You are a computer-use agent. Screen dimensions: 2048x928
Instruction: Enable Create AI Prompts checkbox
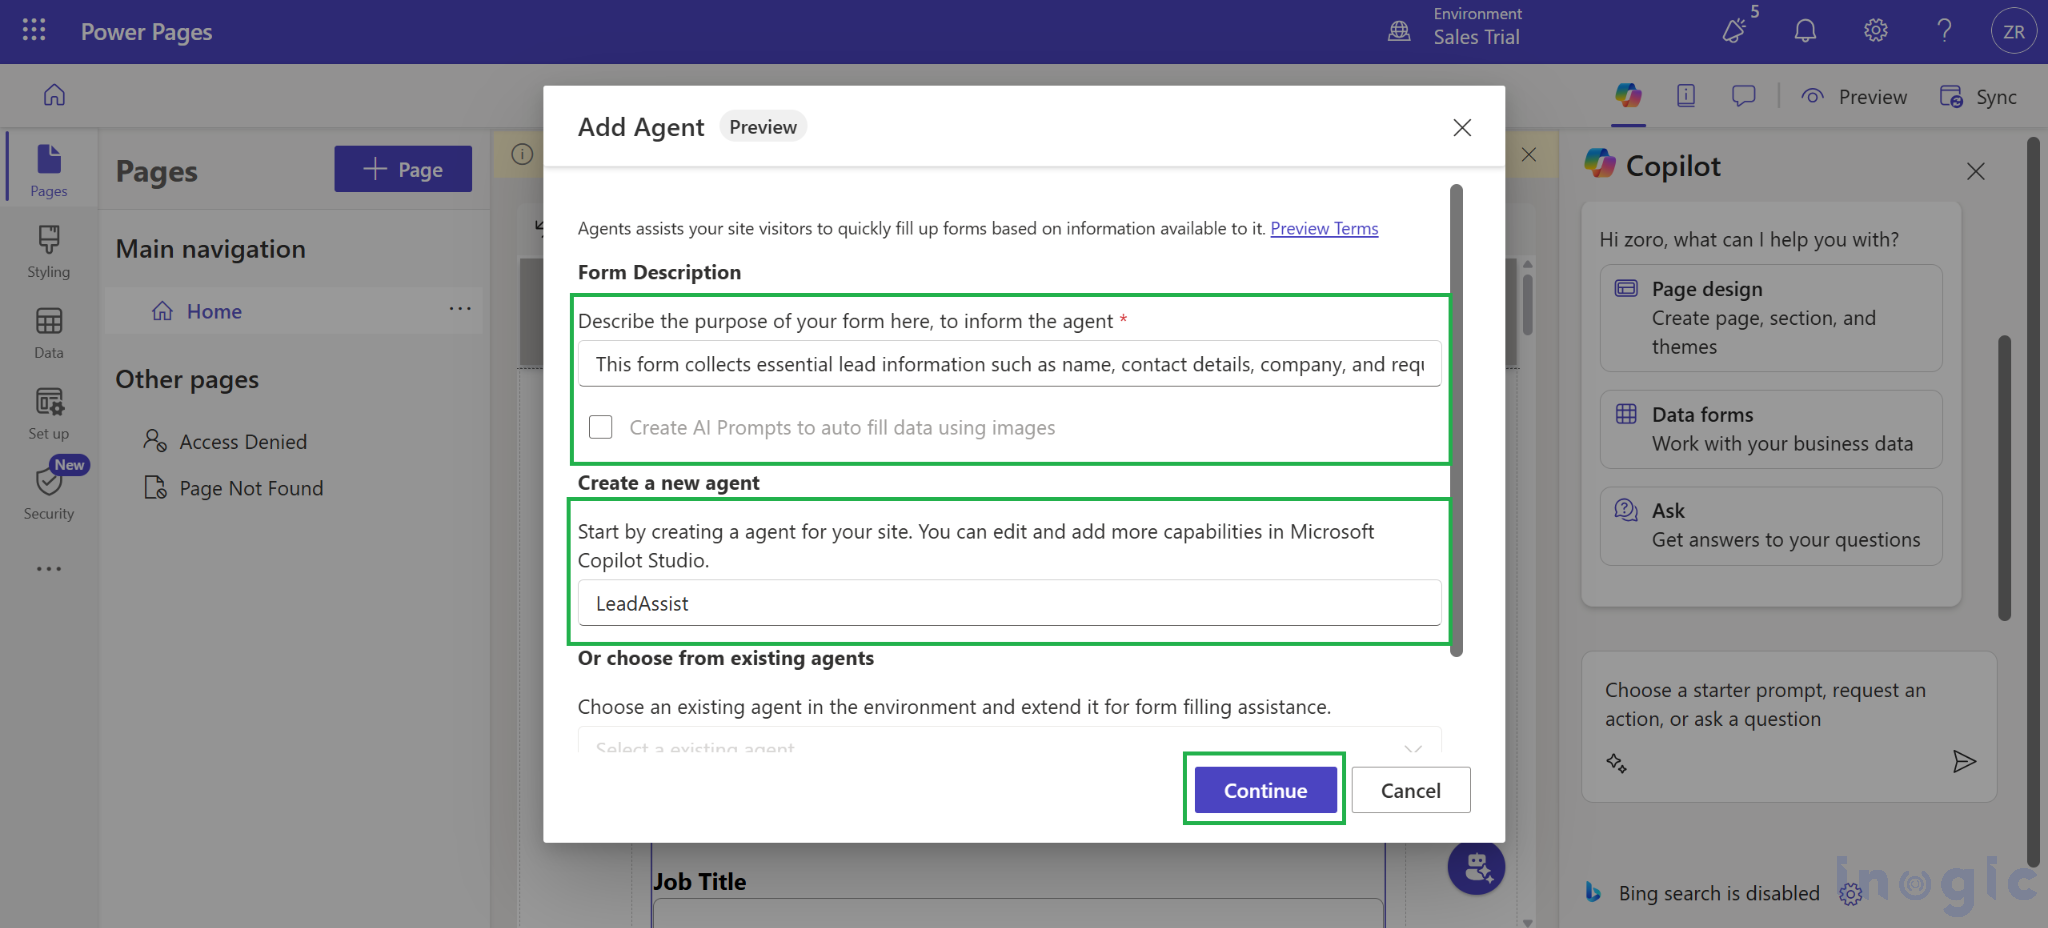pos(601,427)
